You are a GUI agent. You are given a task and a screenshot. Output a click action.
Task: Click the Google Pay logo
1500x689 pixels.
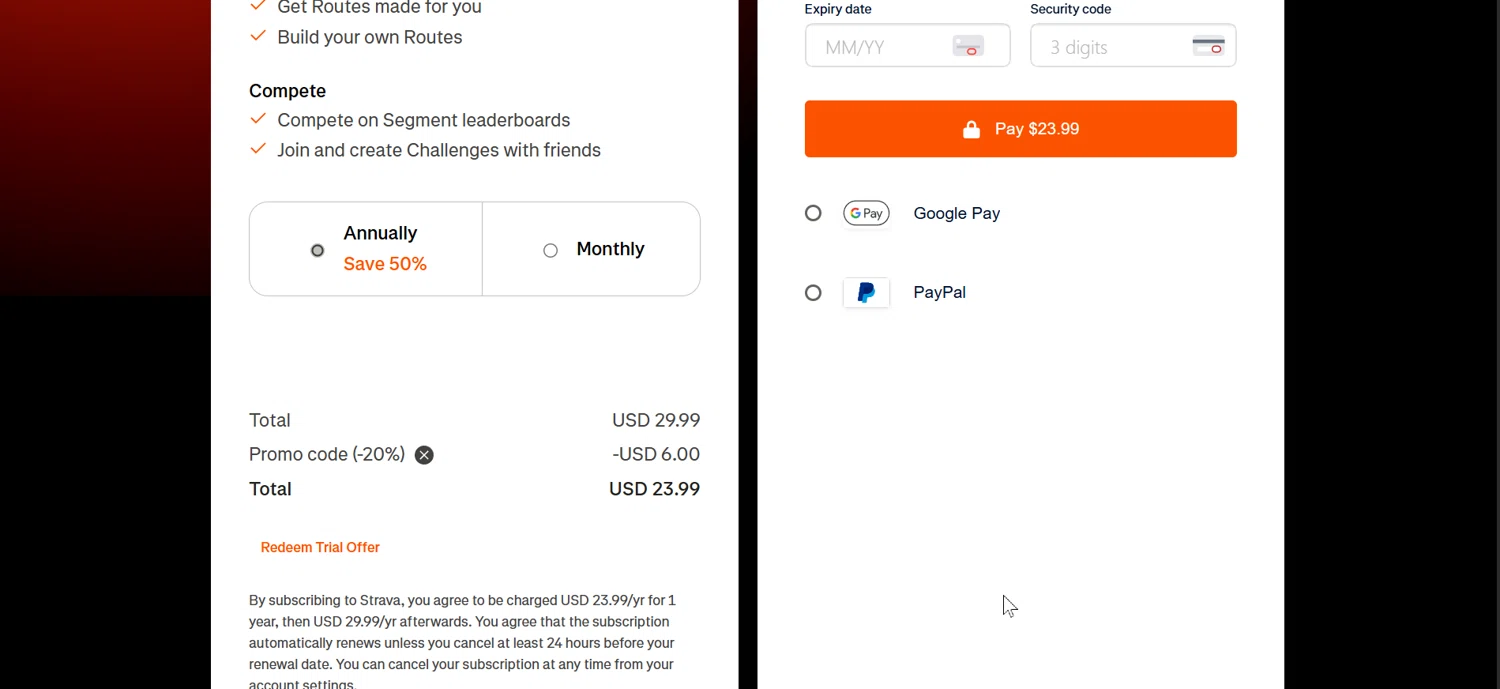[866, 213]
